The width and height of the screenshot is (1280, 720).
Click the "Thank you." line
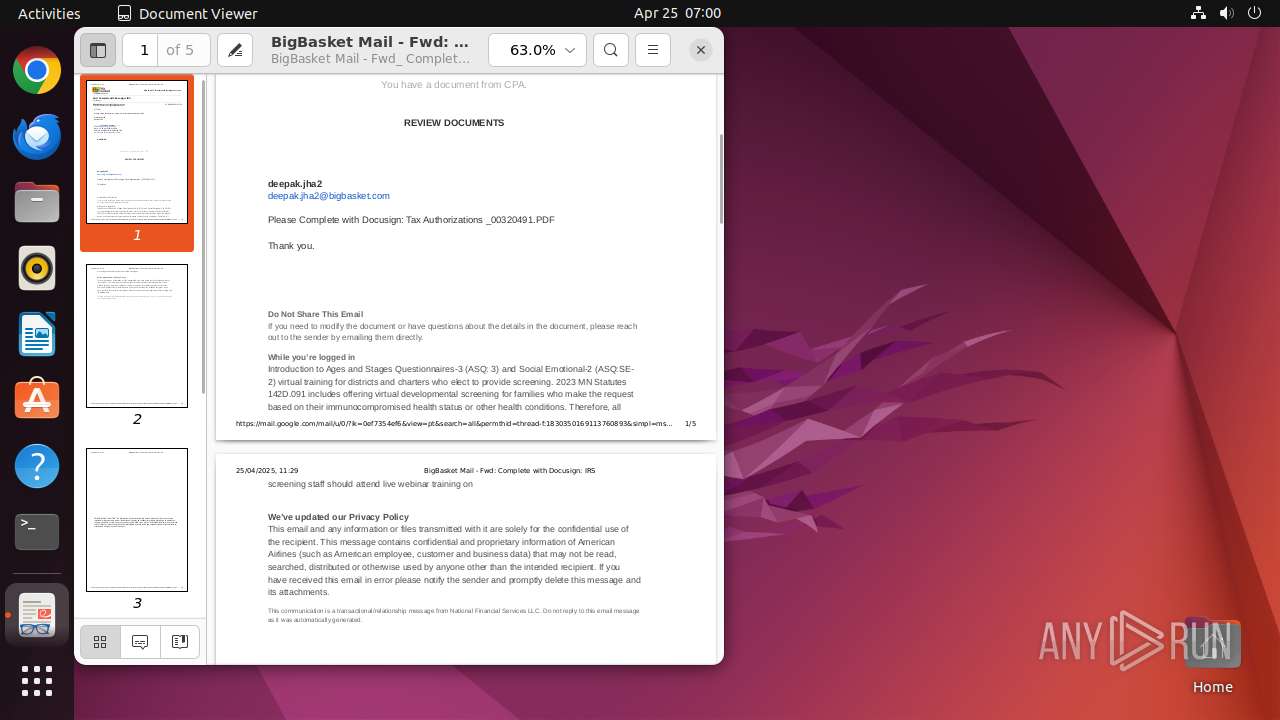click(291, 246)
